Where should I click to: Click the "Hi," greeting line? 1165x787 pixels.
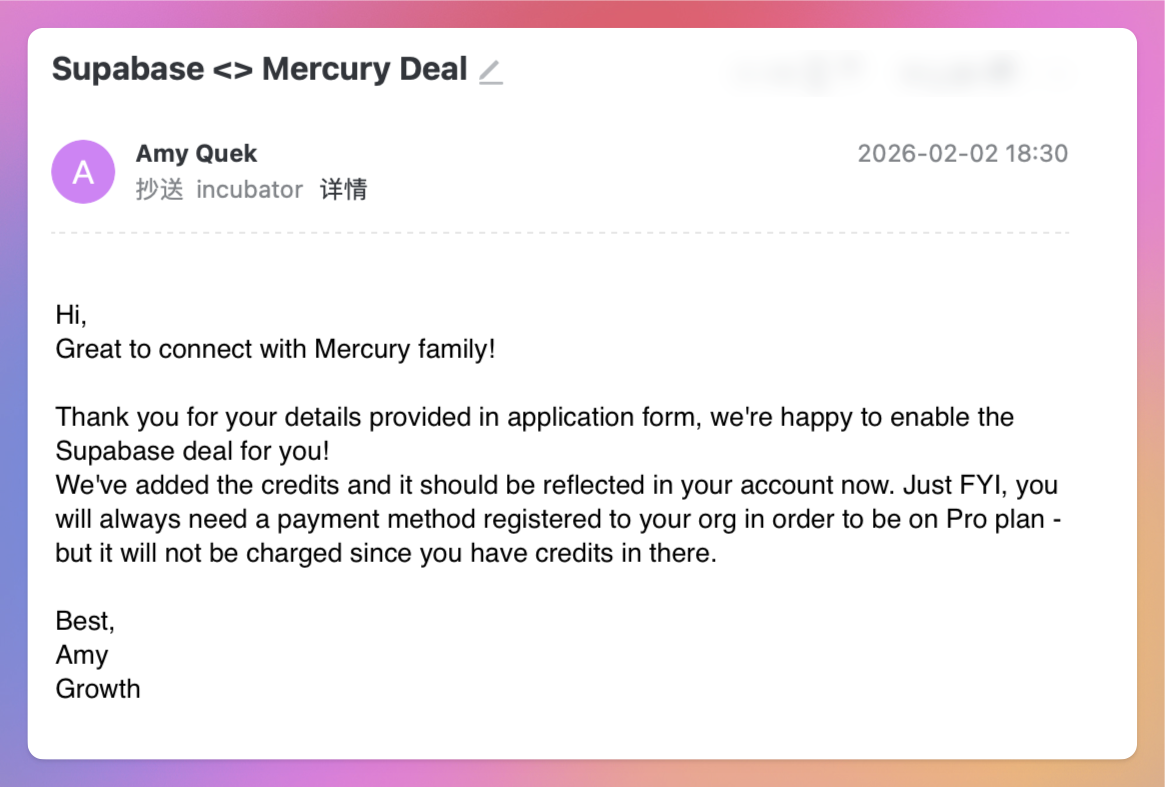(x=71, y=315)
